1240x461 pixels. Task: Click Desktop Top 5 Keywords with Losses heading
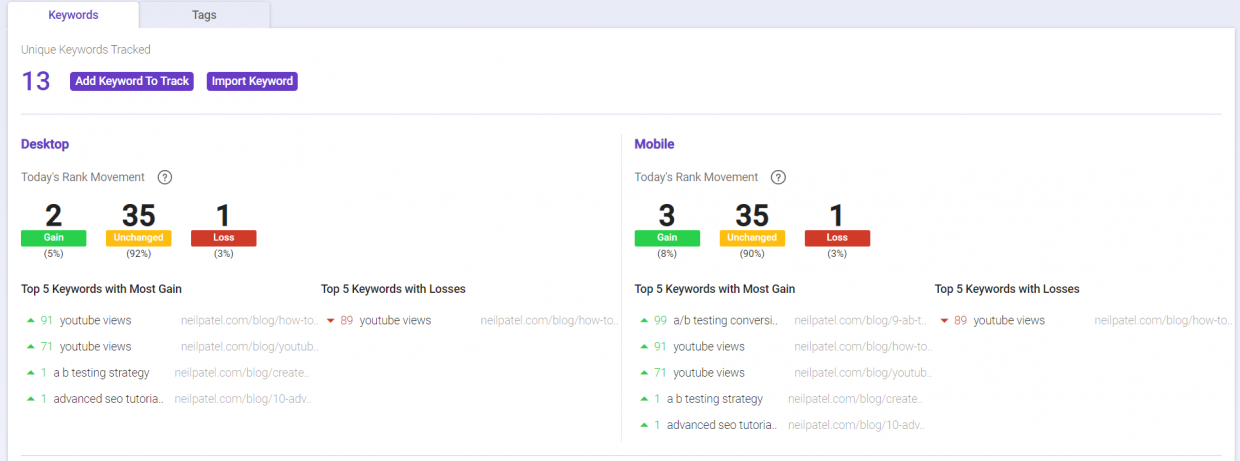[393, 289]
